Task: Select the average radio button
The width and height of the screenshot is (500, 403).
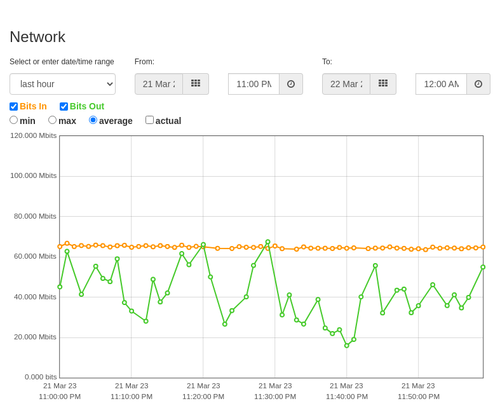Action: click(x=93, y=120)
